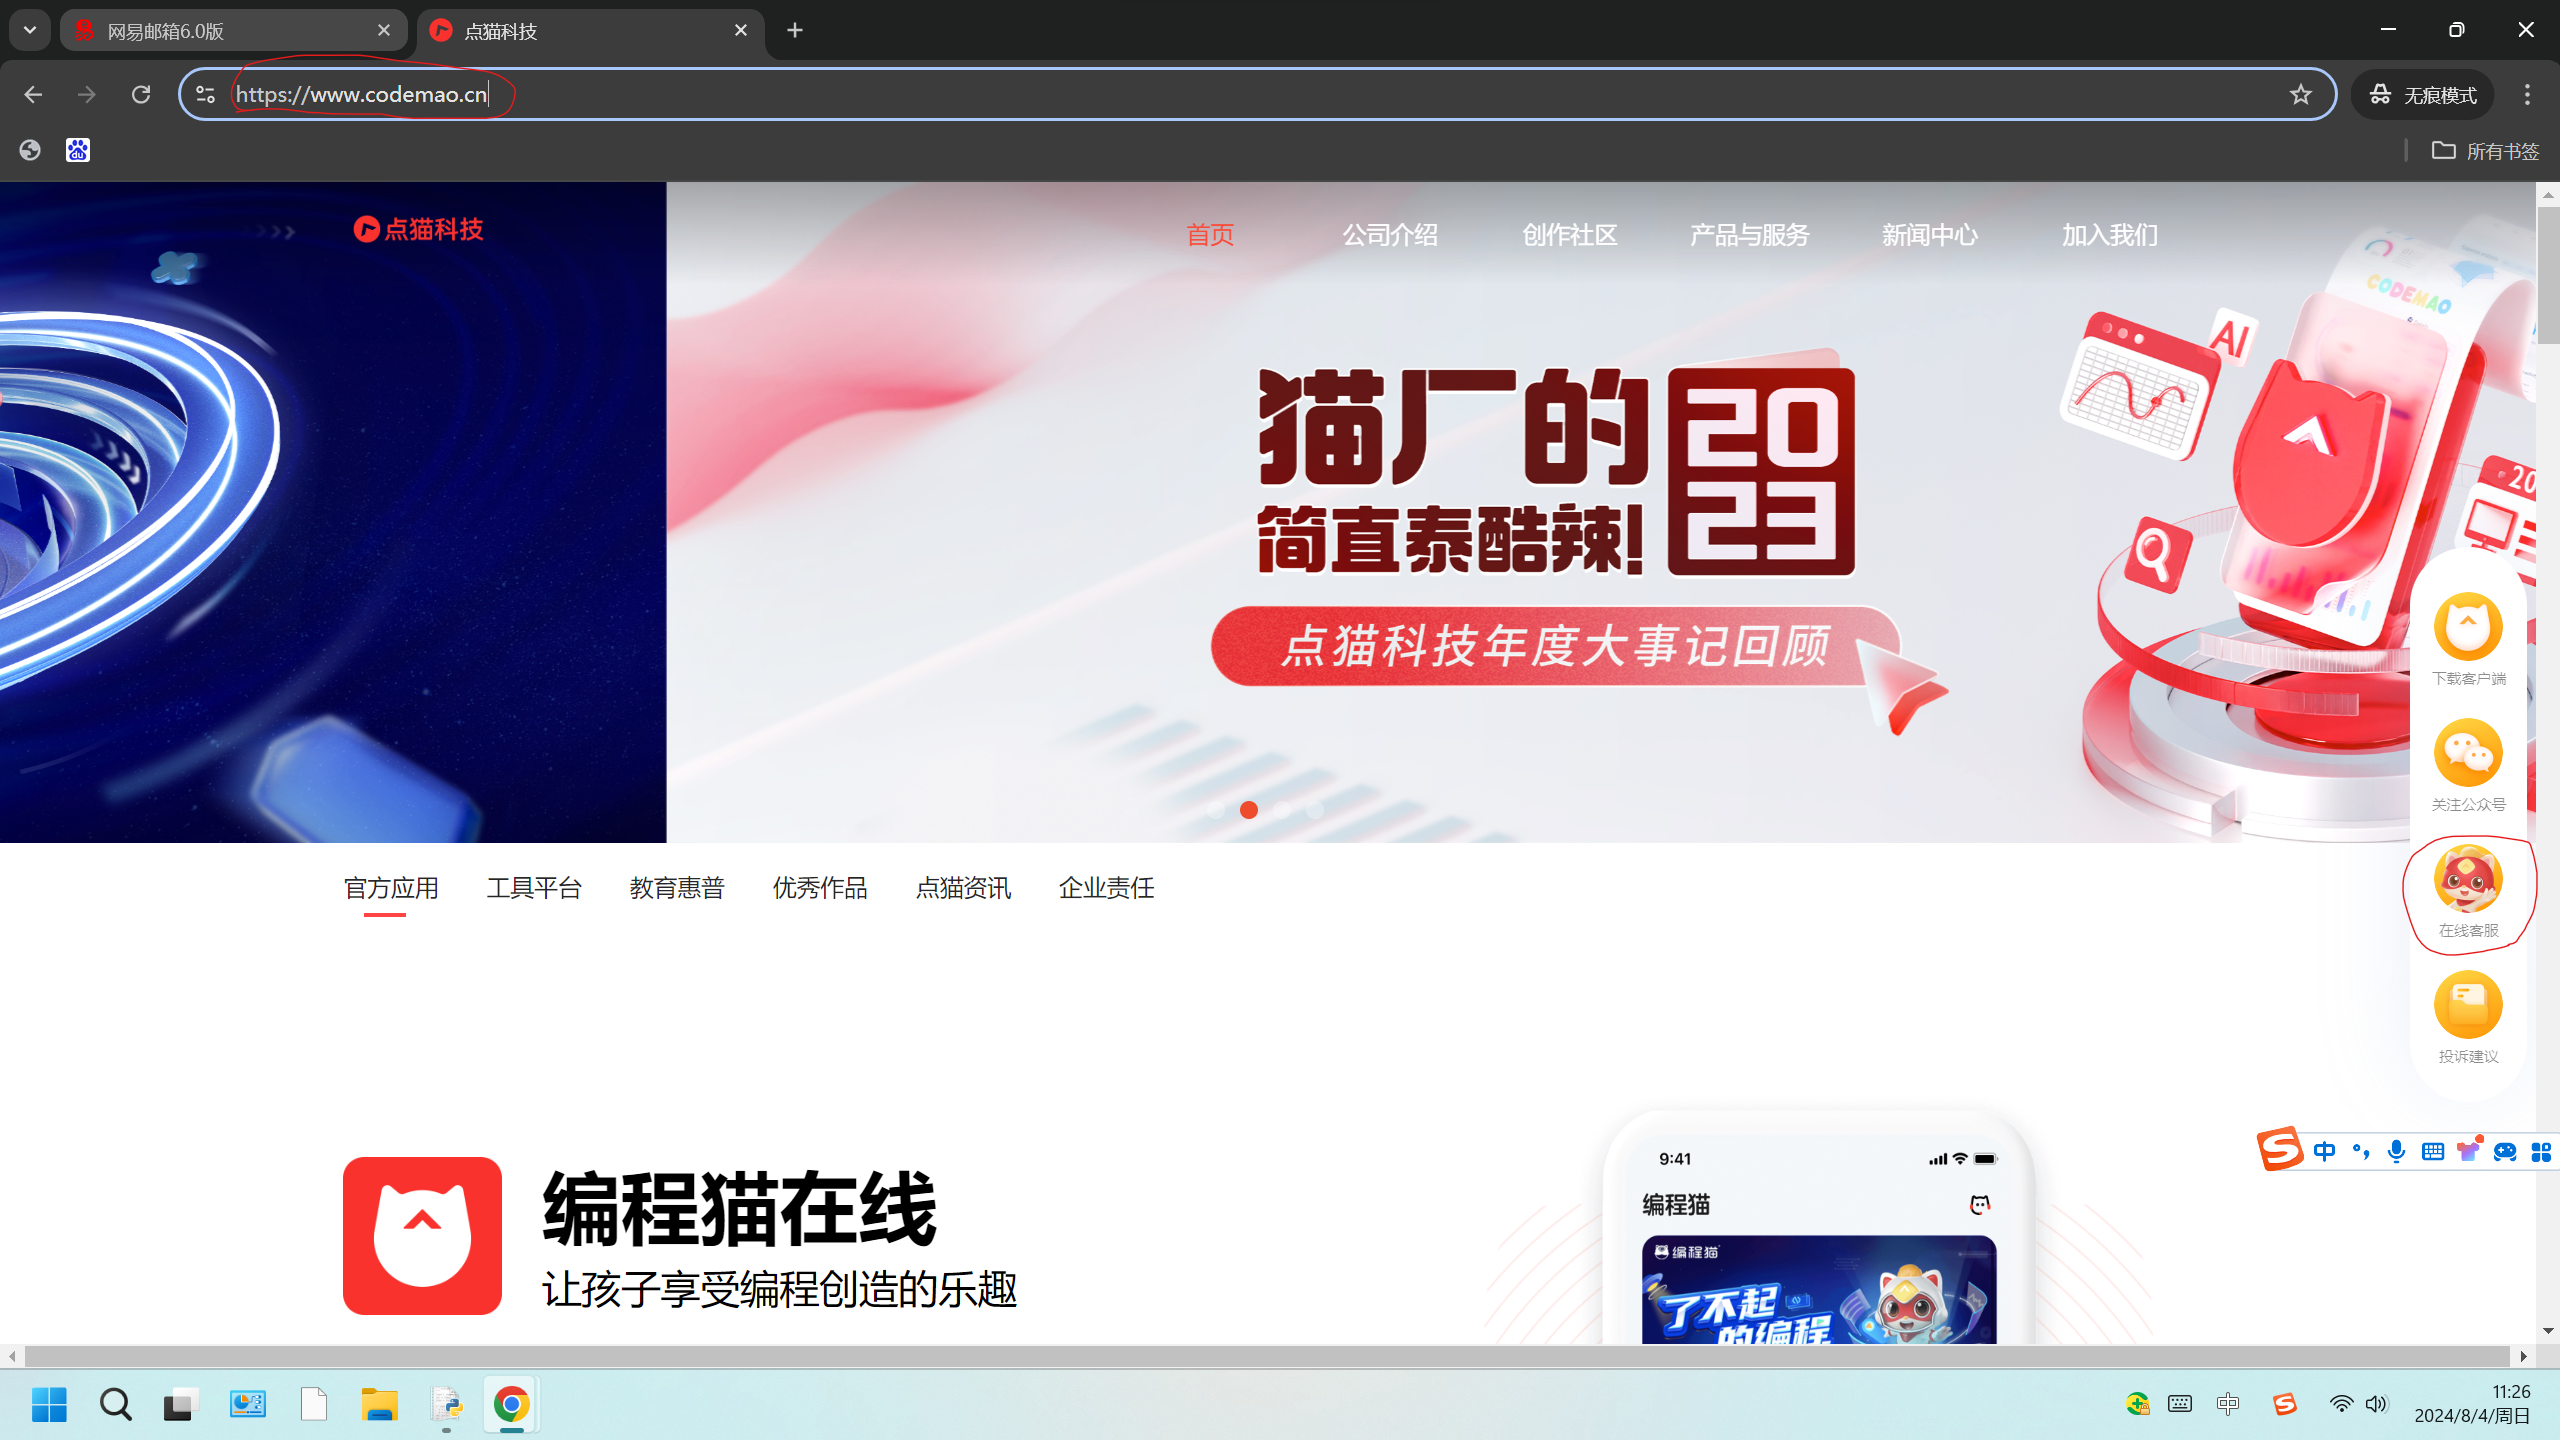View site information icon in address bar

click(206, 94)
